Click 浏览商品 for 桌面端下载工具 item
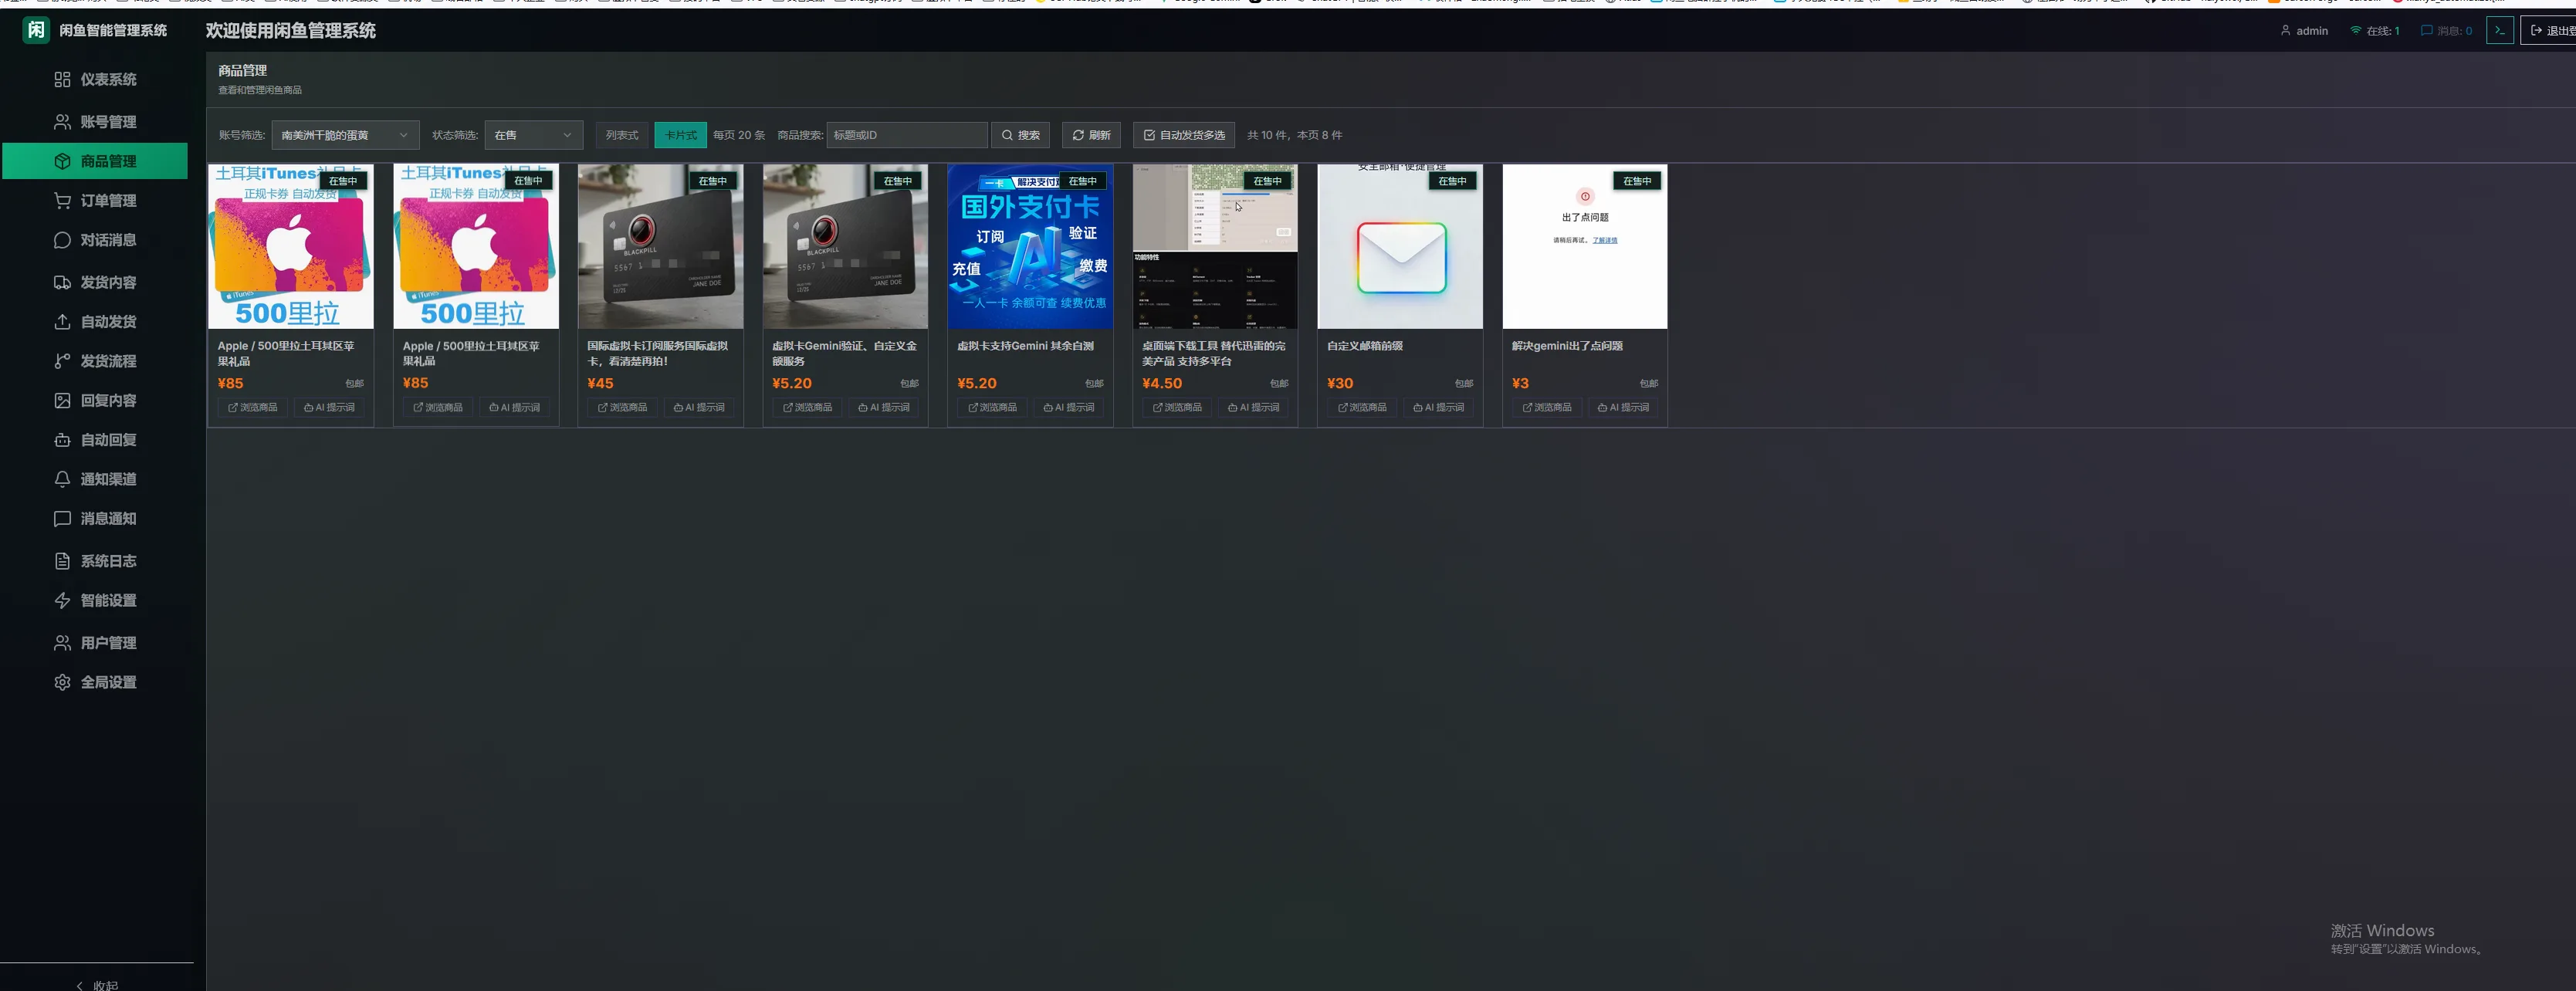Screen dimensions: 2576x991 (x=1177, y=408)
